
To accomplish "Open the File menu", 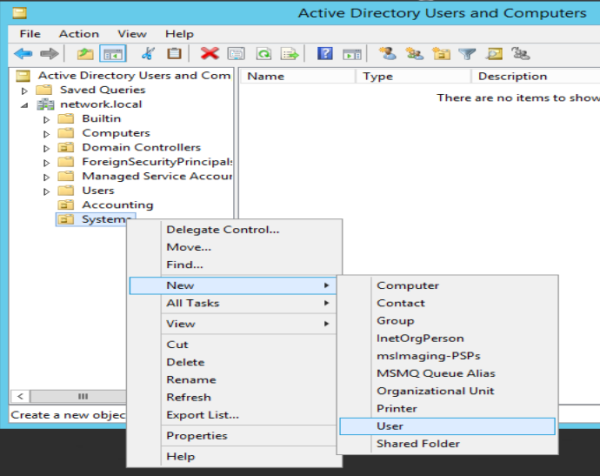I will 30,34.
